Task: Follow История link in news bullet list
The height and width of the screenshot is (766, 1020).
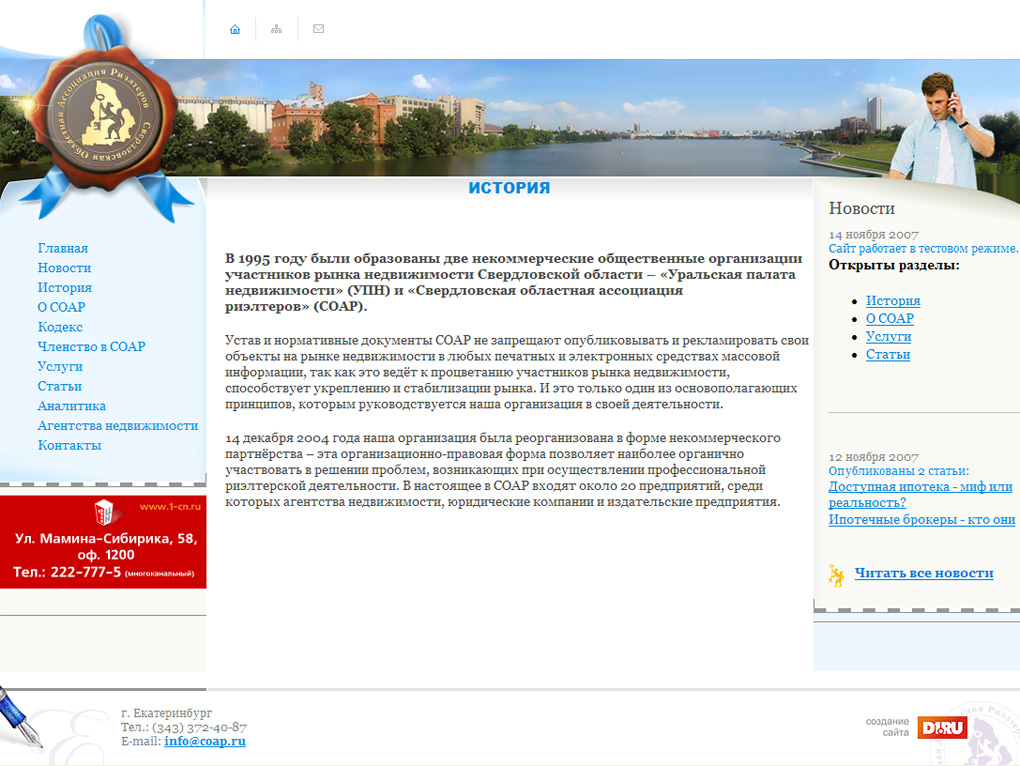Action: (893, 301)
